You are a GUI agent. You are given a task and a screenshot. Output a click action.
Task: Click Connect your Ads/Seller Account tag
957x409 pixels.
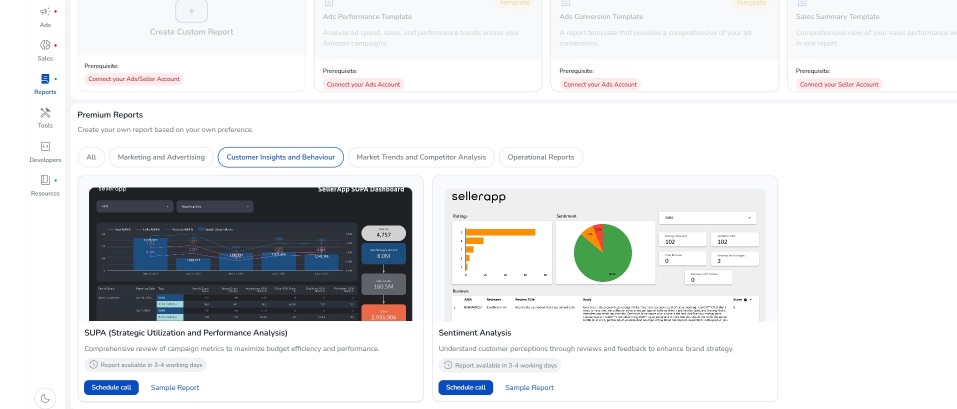134,79
